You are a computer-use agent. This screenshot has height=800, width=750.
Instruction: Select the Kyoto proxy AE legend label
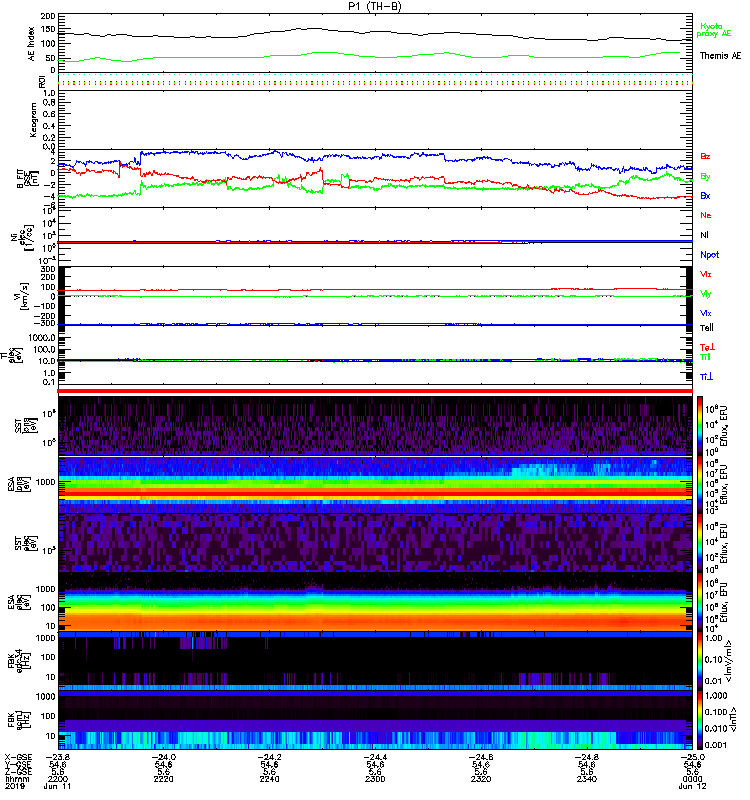[714, 30]
